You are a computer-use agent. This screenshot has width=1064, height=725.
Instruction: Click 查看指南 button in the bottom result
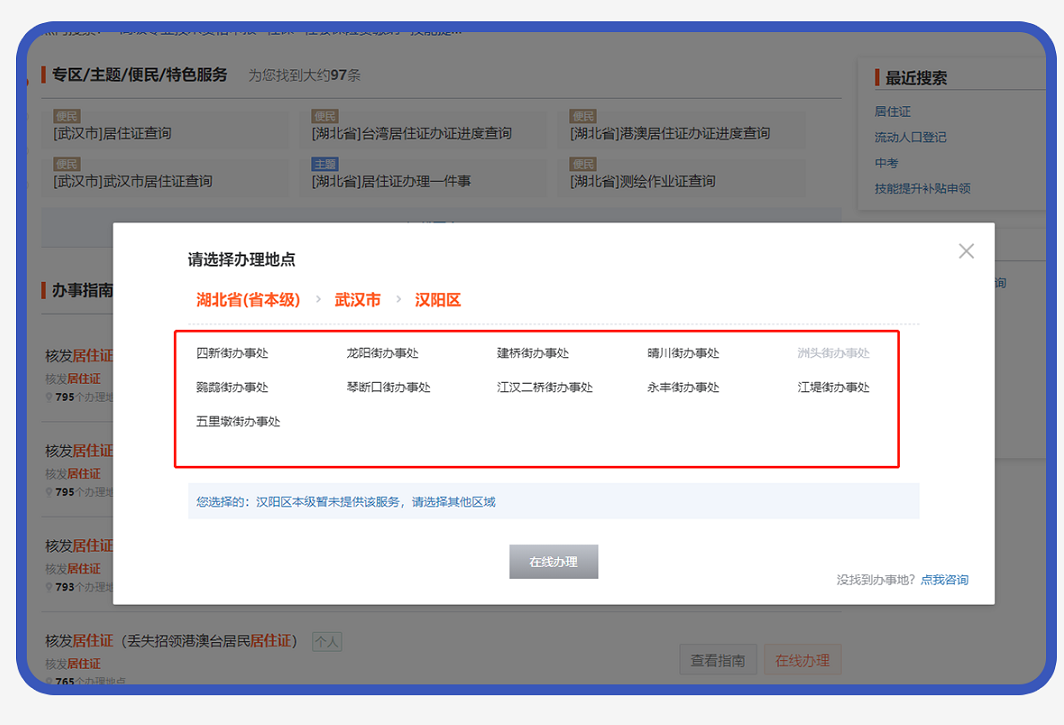click(x=717, y=660)
